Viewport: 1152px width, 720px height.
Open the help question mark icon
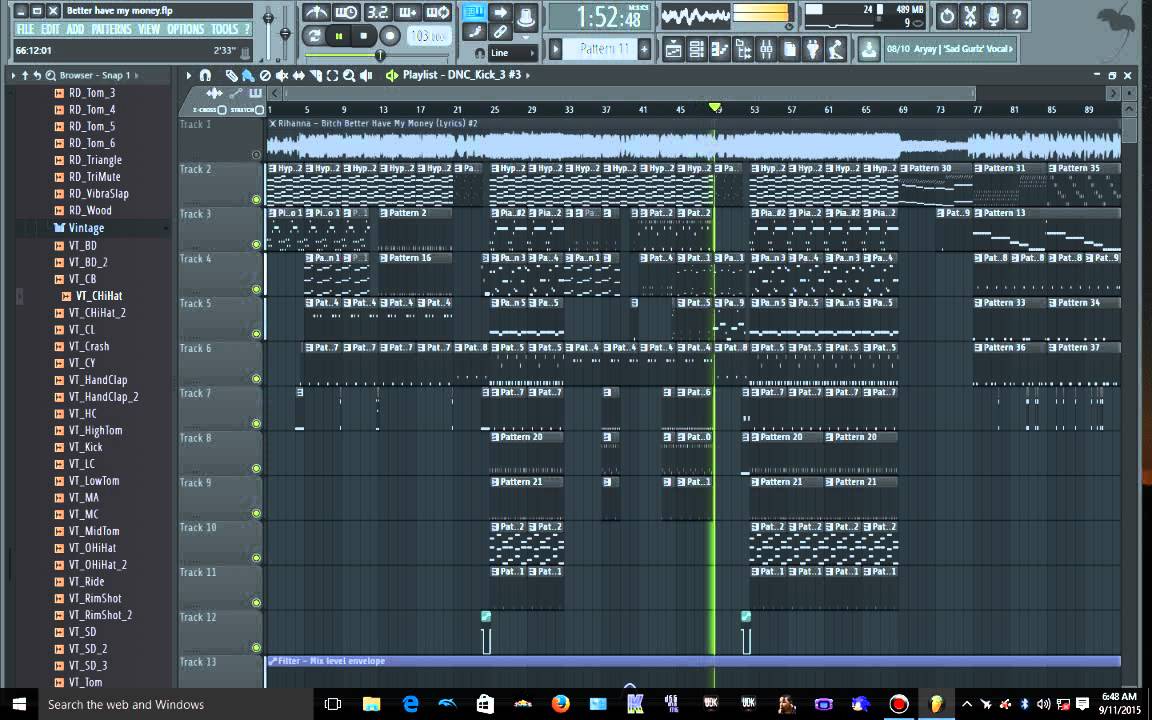point(1017,15)
